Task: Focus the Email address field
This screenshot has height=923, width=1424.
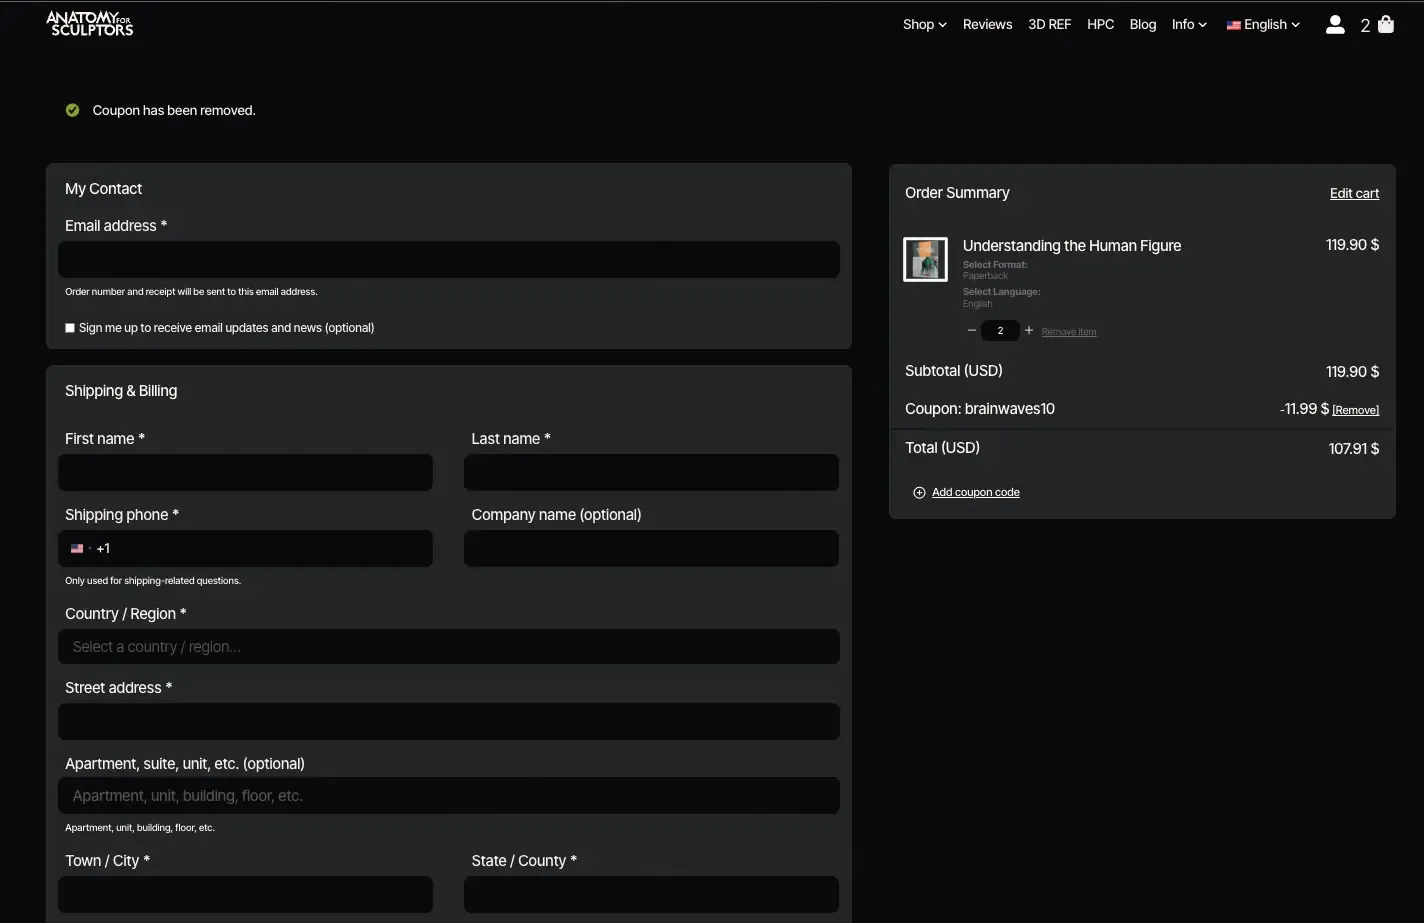Action: (x=449, y=259)
